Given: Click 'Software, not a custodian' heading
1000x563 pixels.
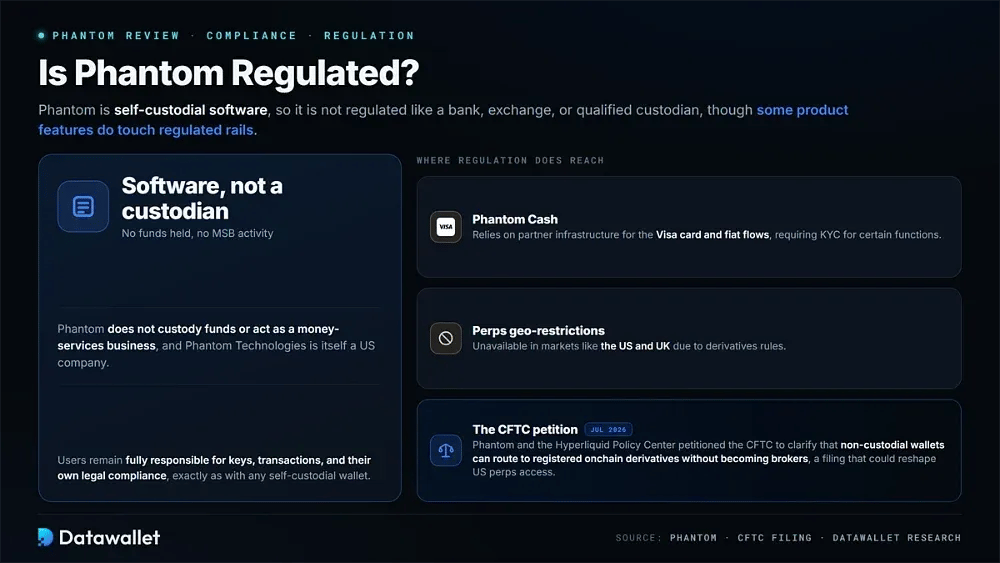Looking at the screenshot, I should (x=202, y=198).
